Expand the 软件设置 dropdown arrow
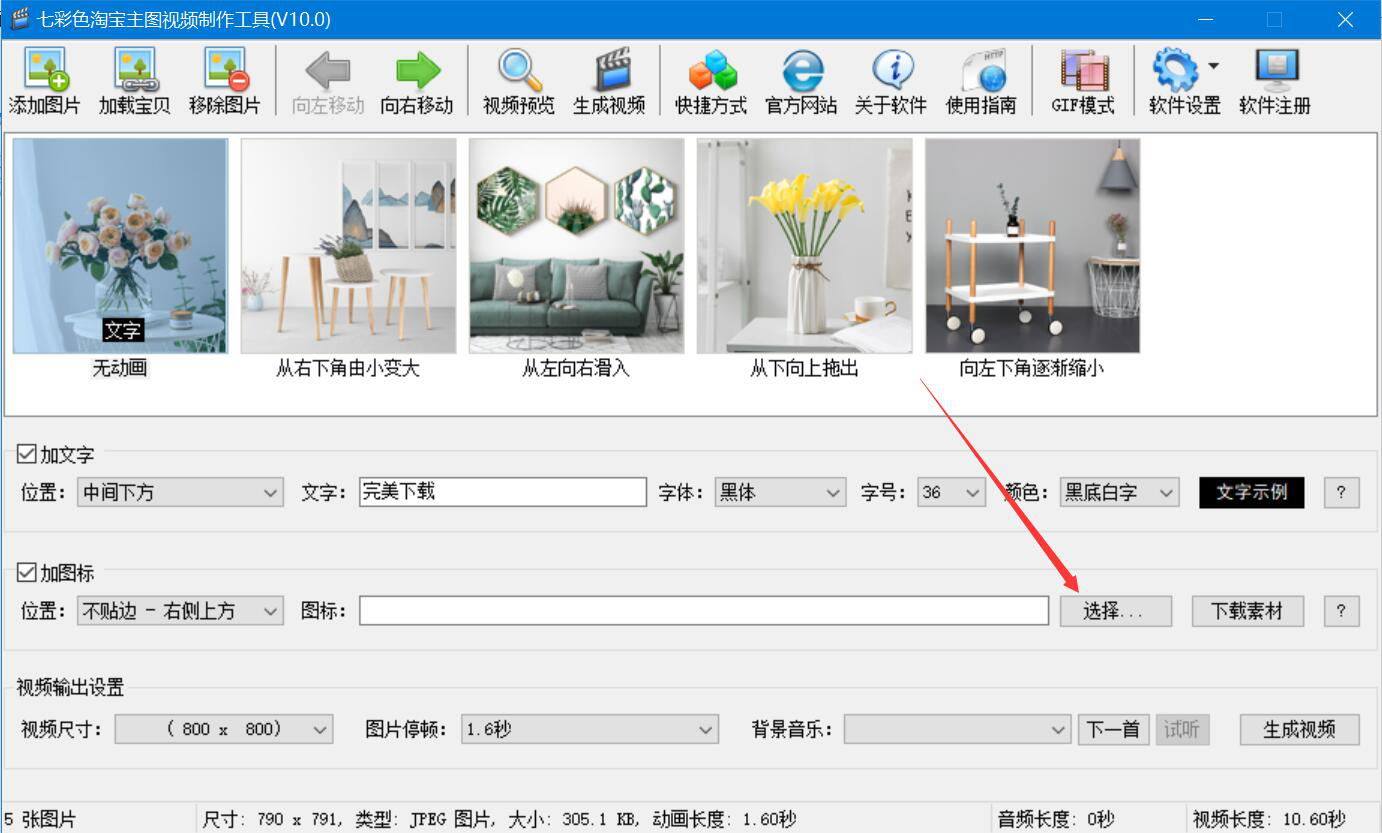The height and width of the screenshot is (833, 1382). pyautogui.click(x=1213, y=66)
